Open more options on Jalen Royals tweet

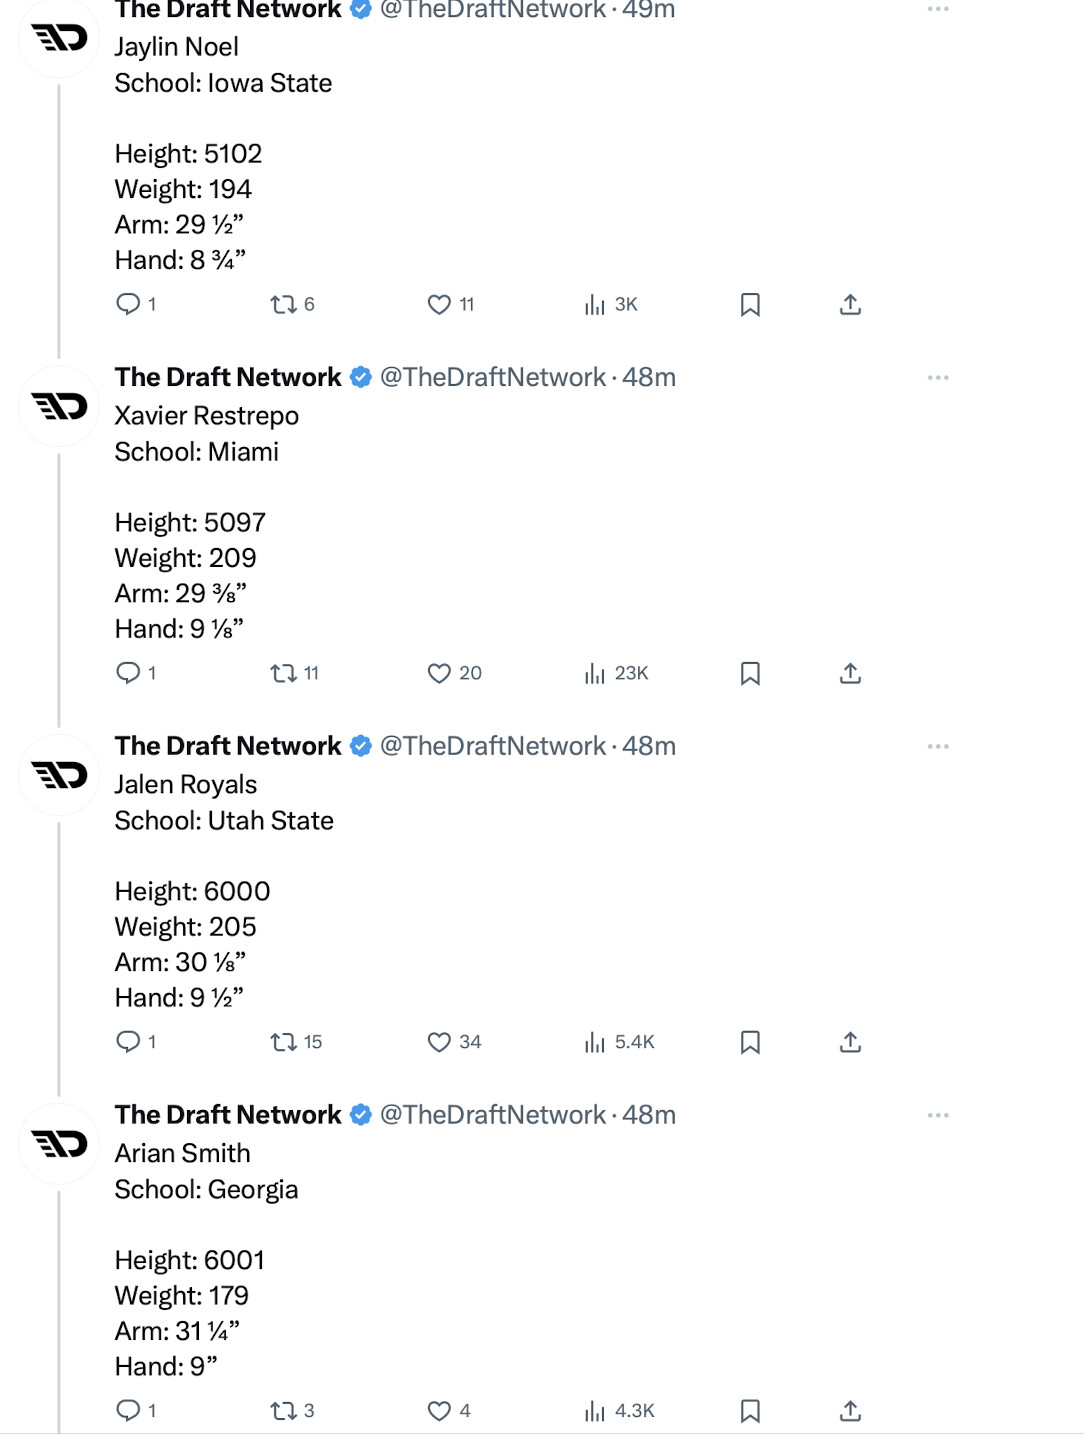937,747
